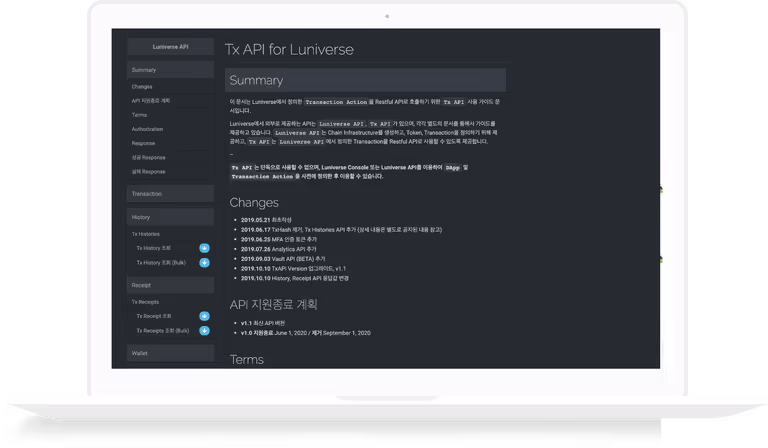Select the History section in the sidebar
This screenshot has height=448, width=768.
(x=170, y=217)
